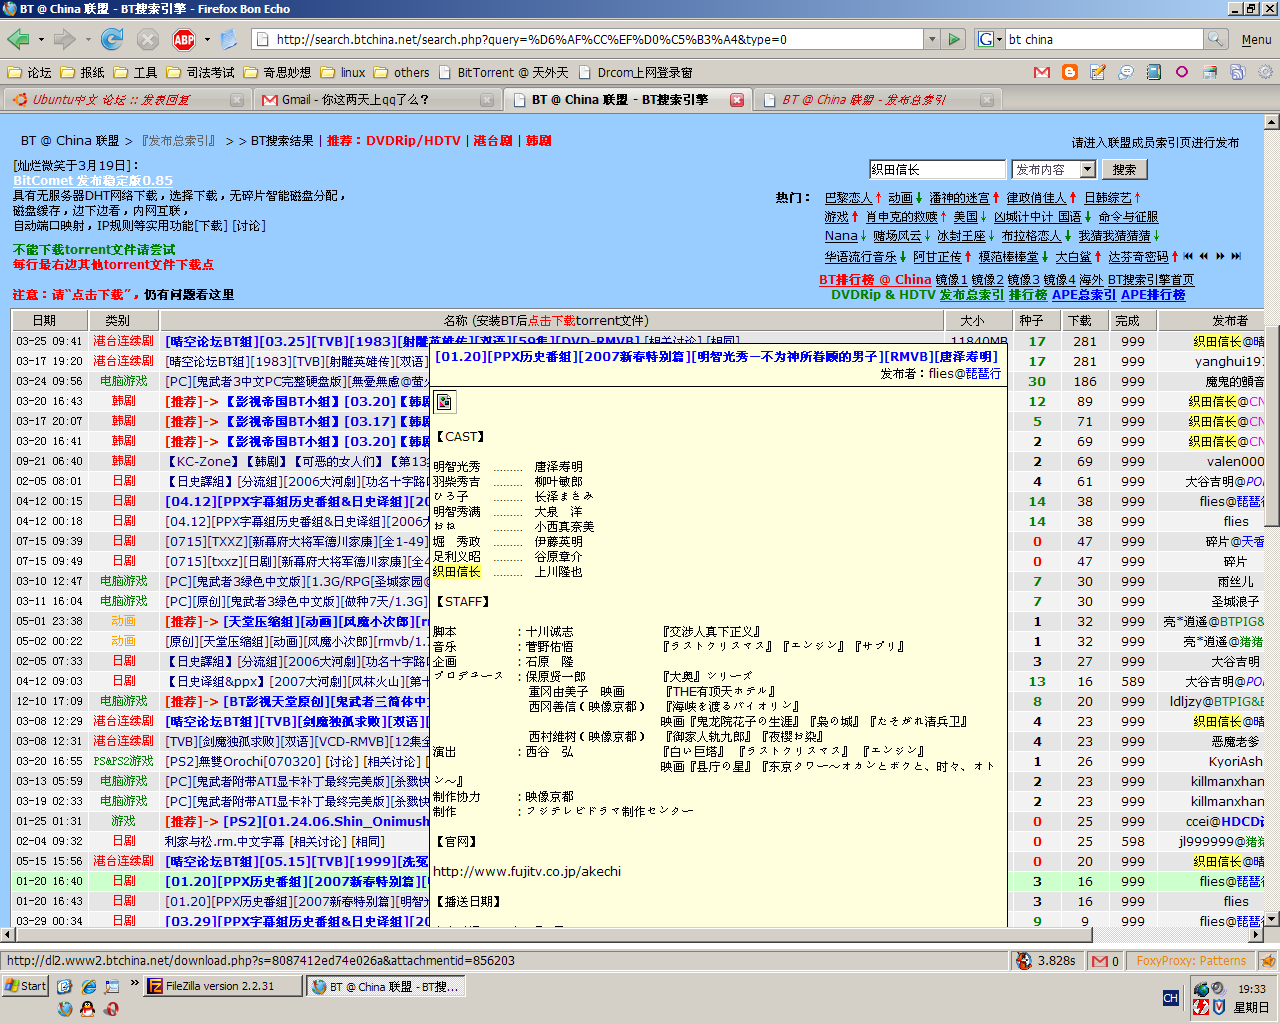Open the APE排行榜 link
Image resolution: width=1280 pixels, height=1024 pixels.
(x=1153, y=294)
